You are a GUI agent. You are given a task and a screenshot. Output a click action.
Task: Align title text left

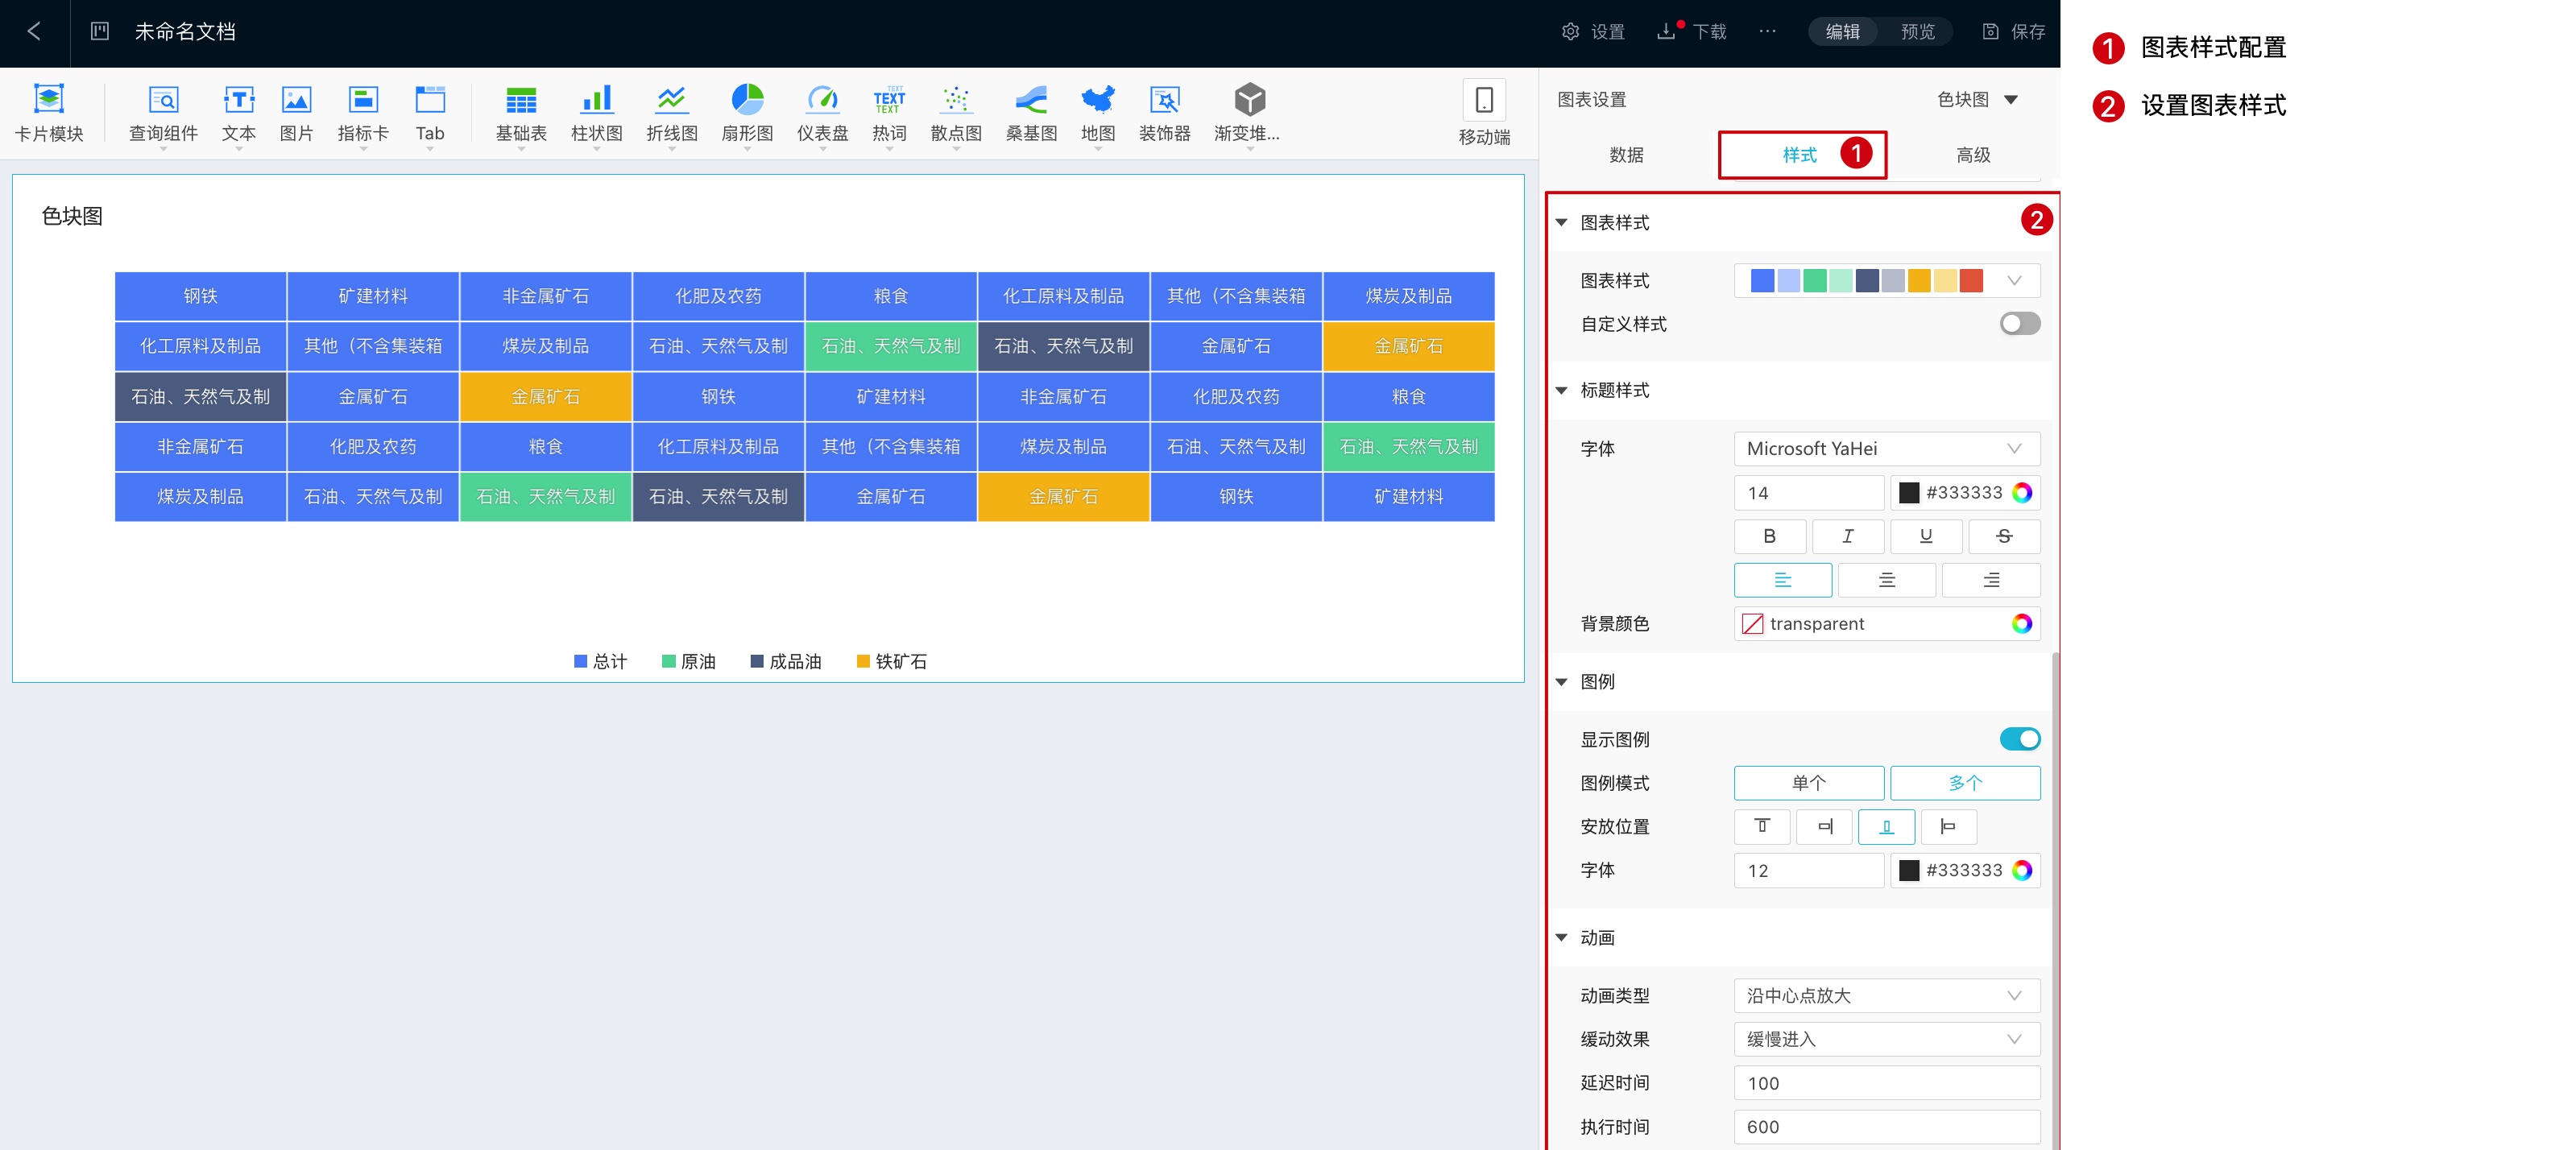point(1782,580)
